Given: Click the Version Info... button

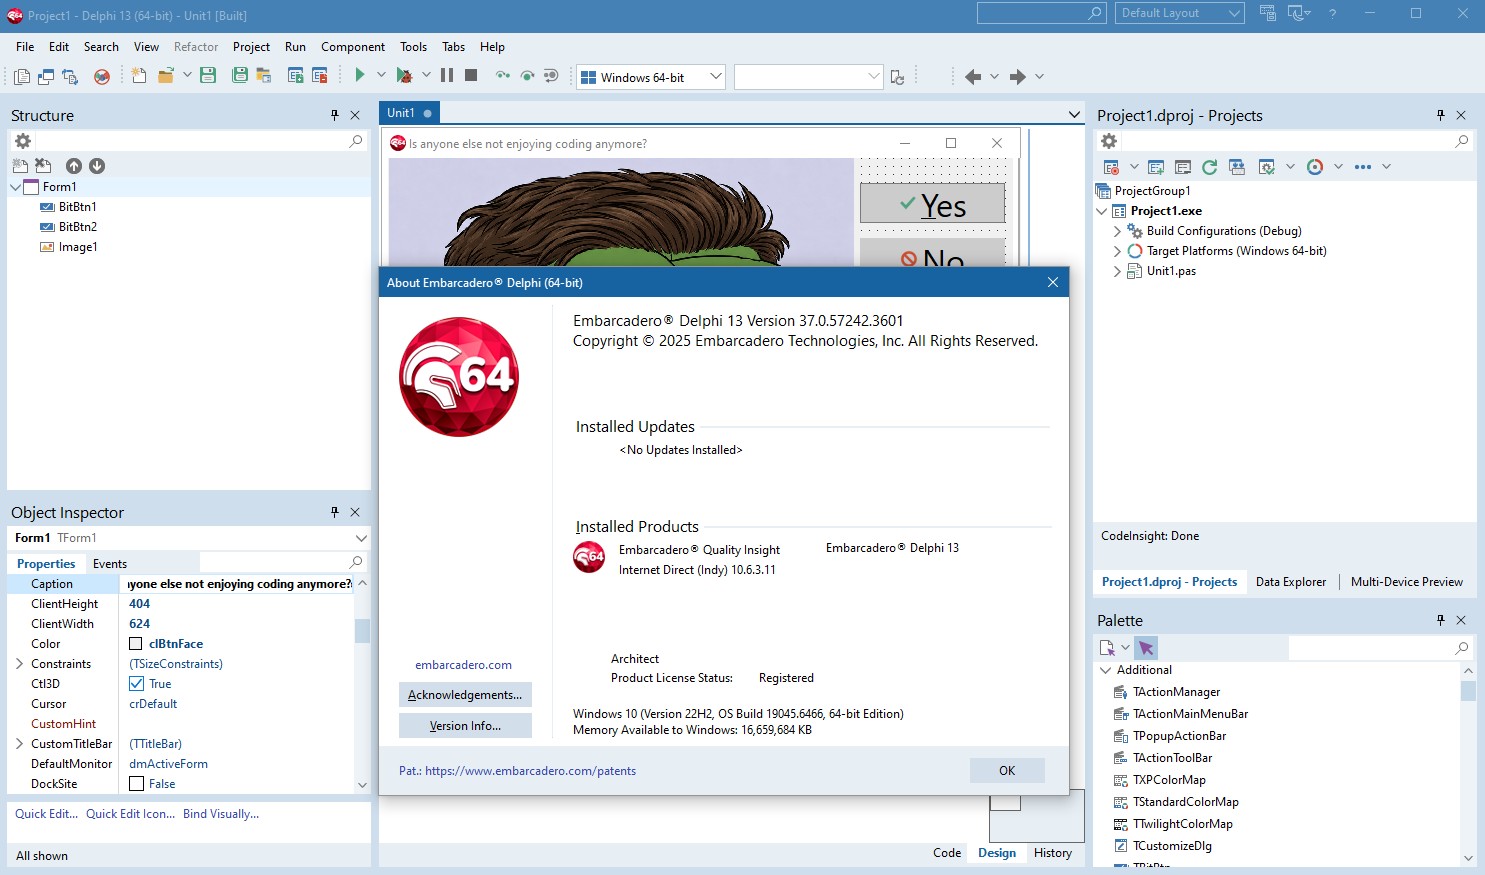Looking at the screenshot, I should [465, 726].
